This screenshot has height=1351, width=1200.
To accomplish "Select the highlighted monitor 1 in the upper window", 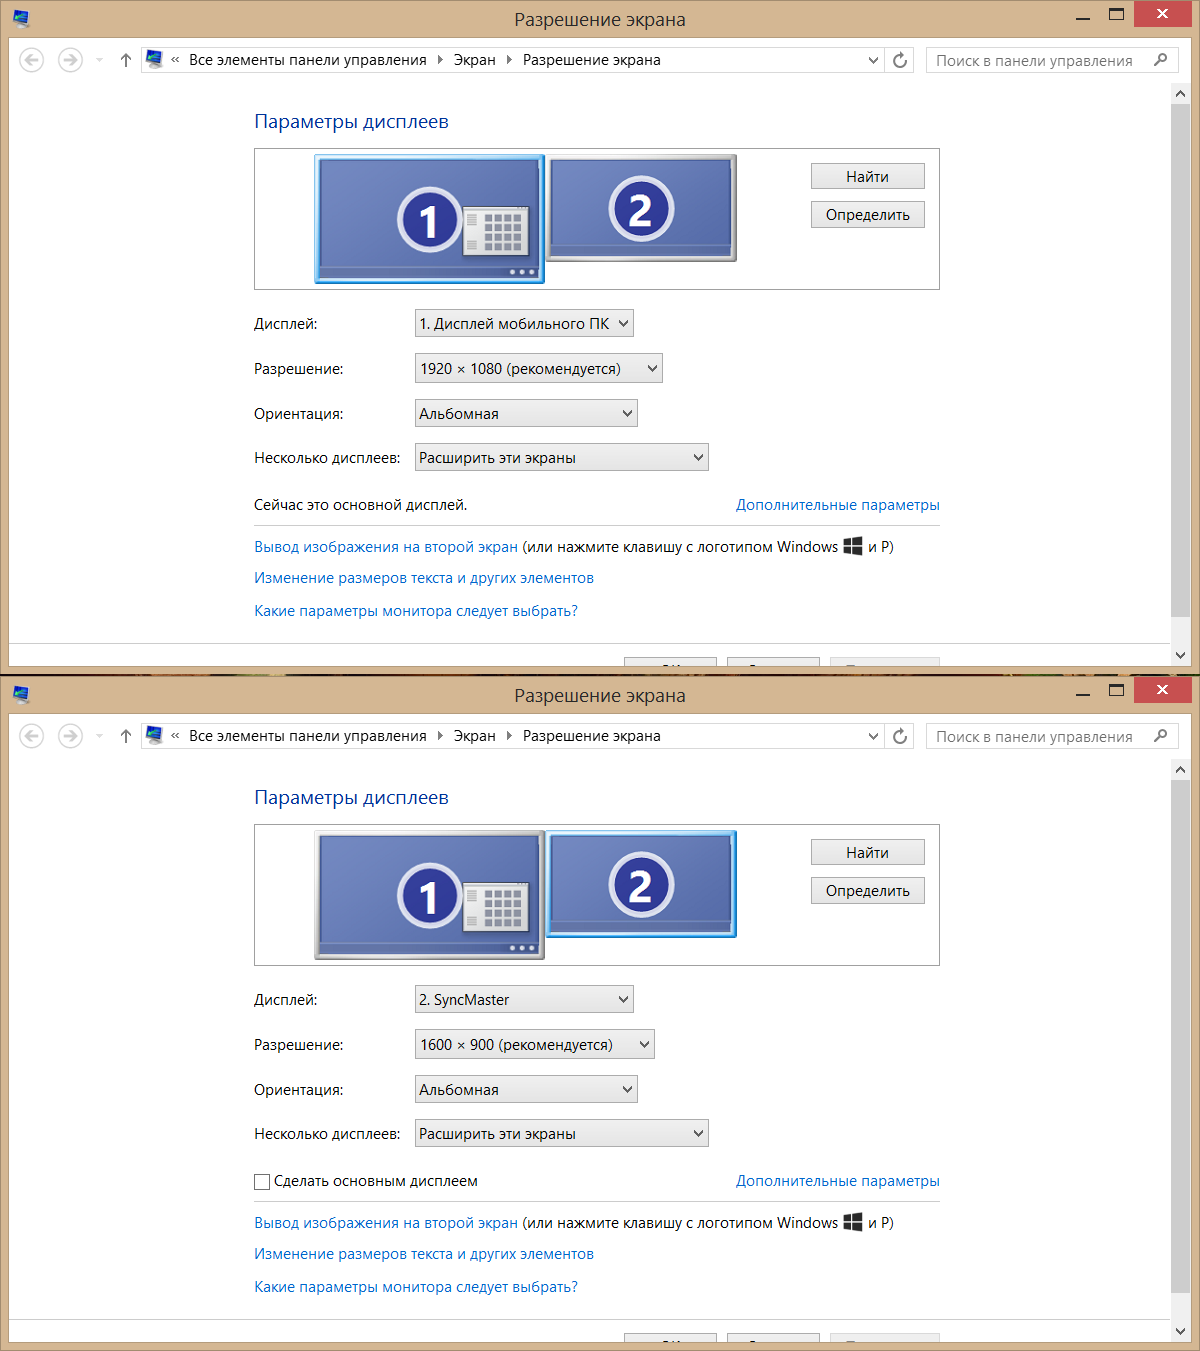I will coord(429,218).
